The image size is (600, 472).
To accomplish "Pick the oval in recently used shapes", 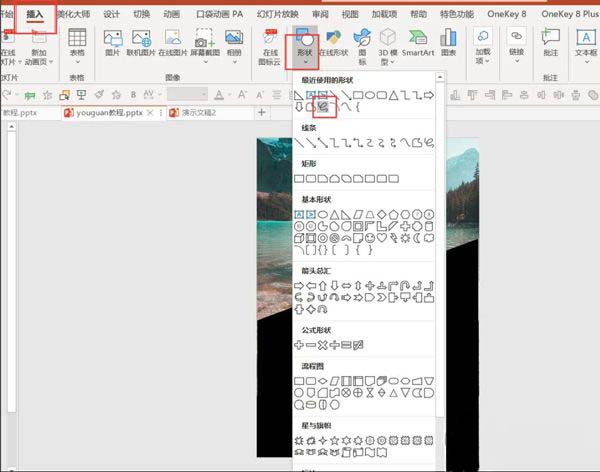I will (370, 95).
